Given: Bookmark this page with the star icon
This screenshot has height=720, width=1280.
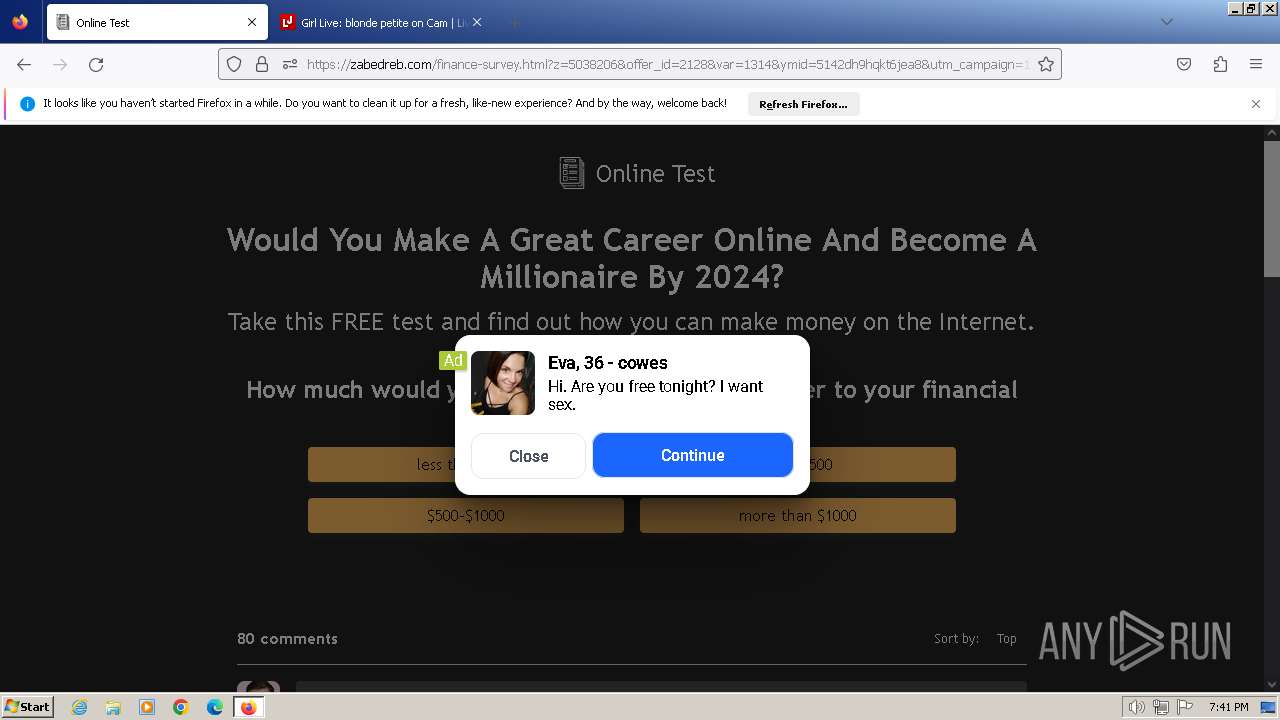Looking at the screenshot, I should point(1046,64).
